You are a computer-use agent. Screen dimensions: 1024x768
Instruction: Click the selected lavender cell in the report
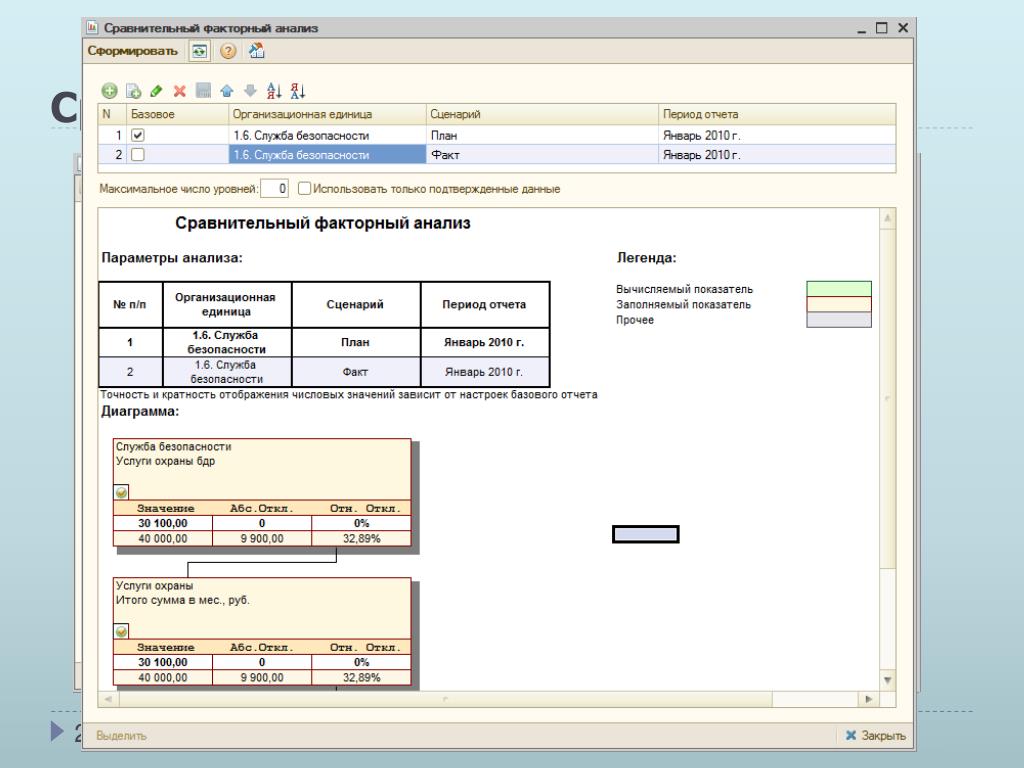(646, 534)
